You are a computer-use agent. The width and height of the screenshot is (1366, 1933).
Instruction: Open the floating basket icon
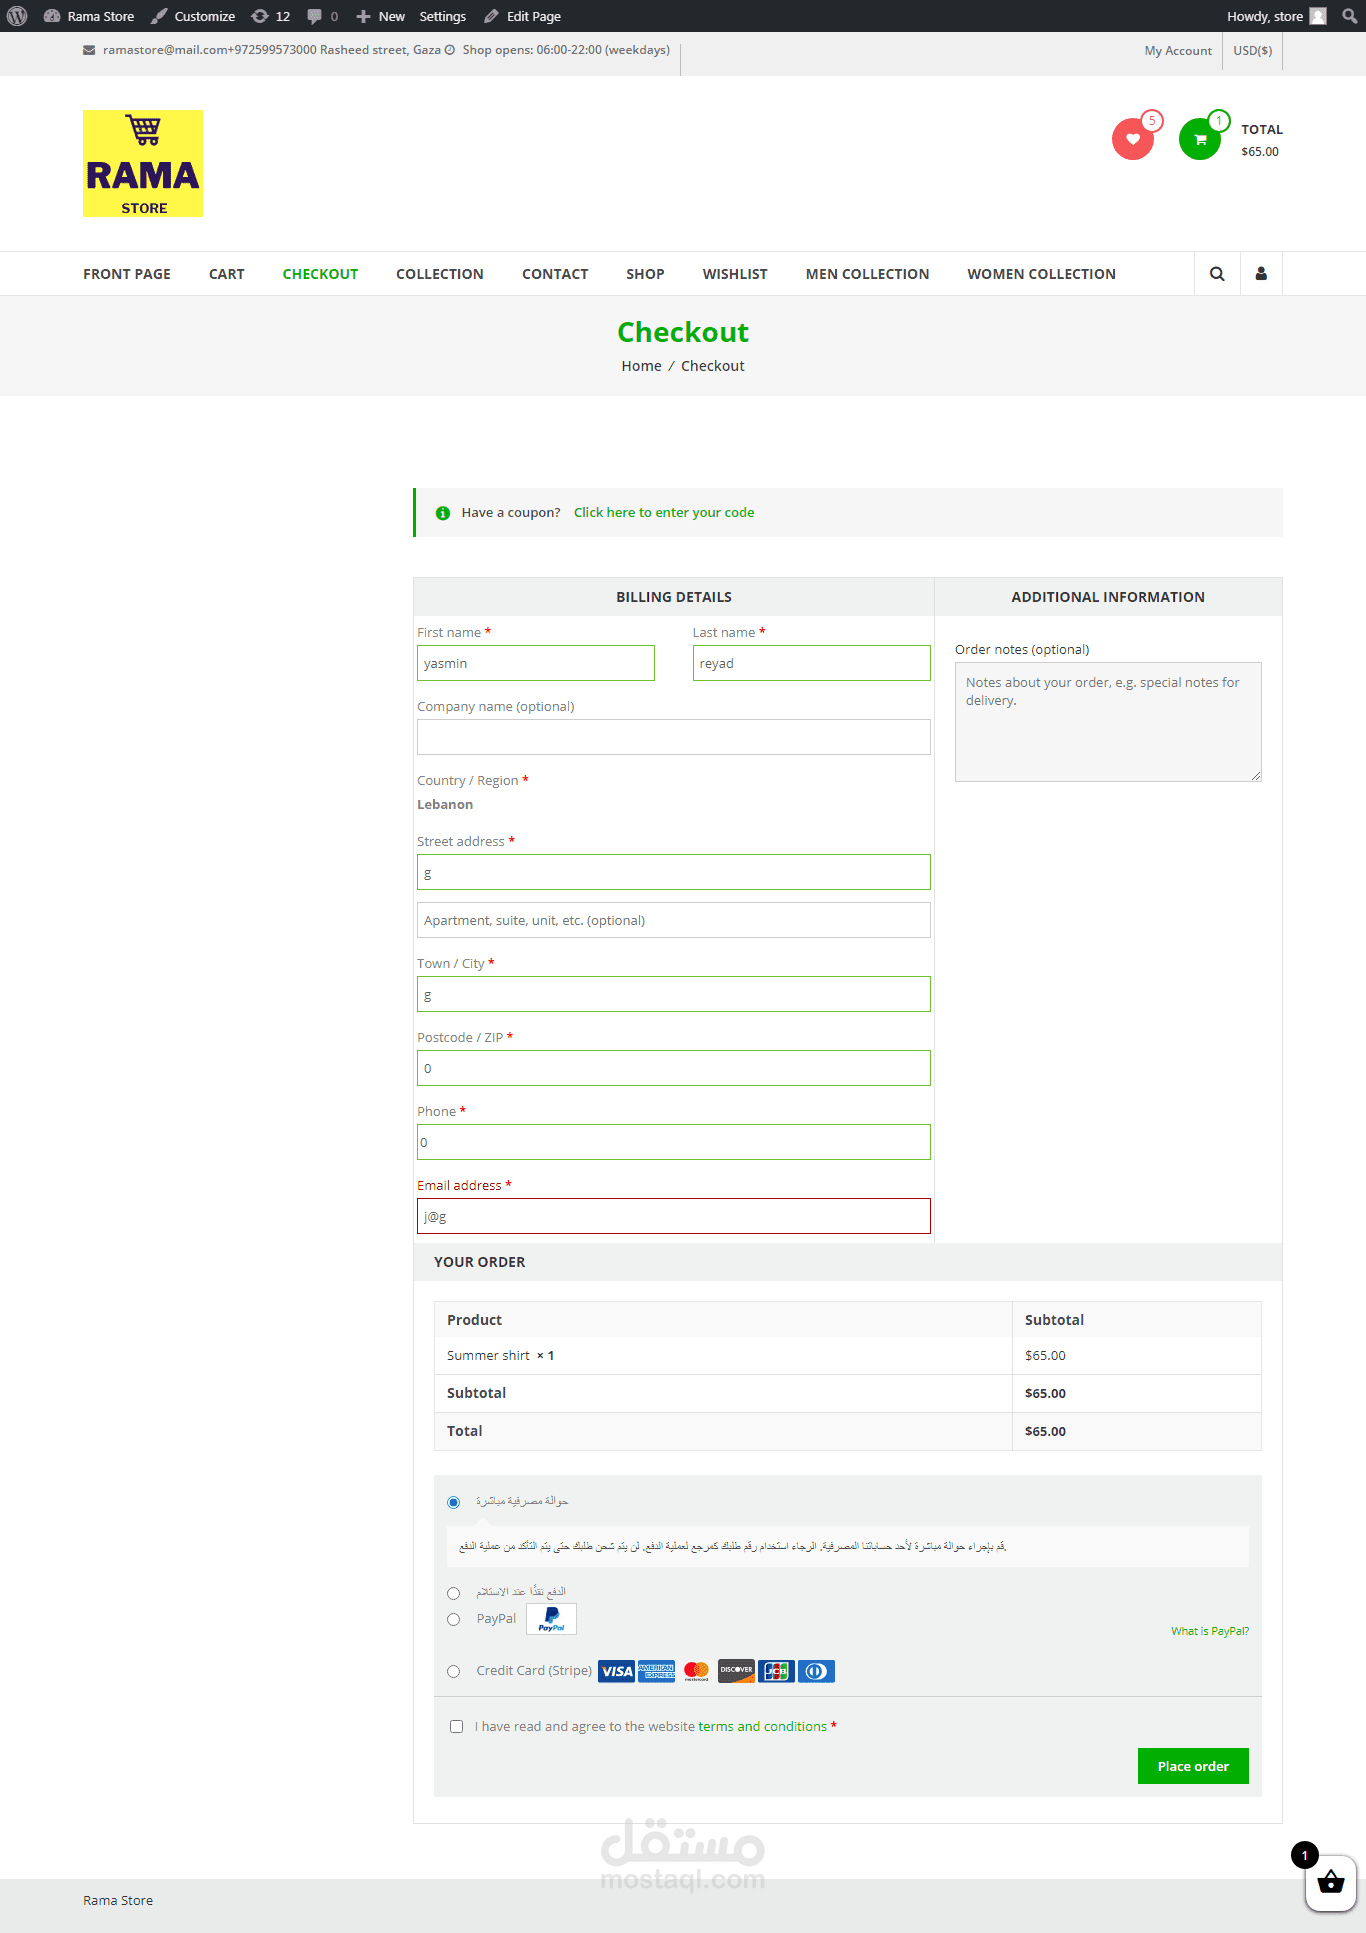click(x=1330, y=1883)
